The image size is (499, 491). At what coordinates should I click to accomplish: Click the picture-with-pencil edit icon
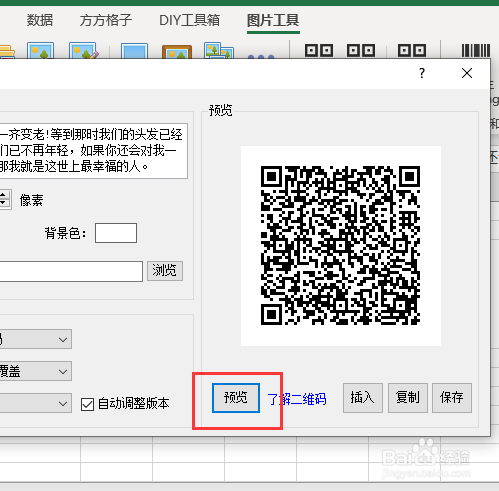83,51
